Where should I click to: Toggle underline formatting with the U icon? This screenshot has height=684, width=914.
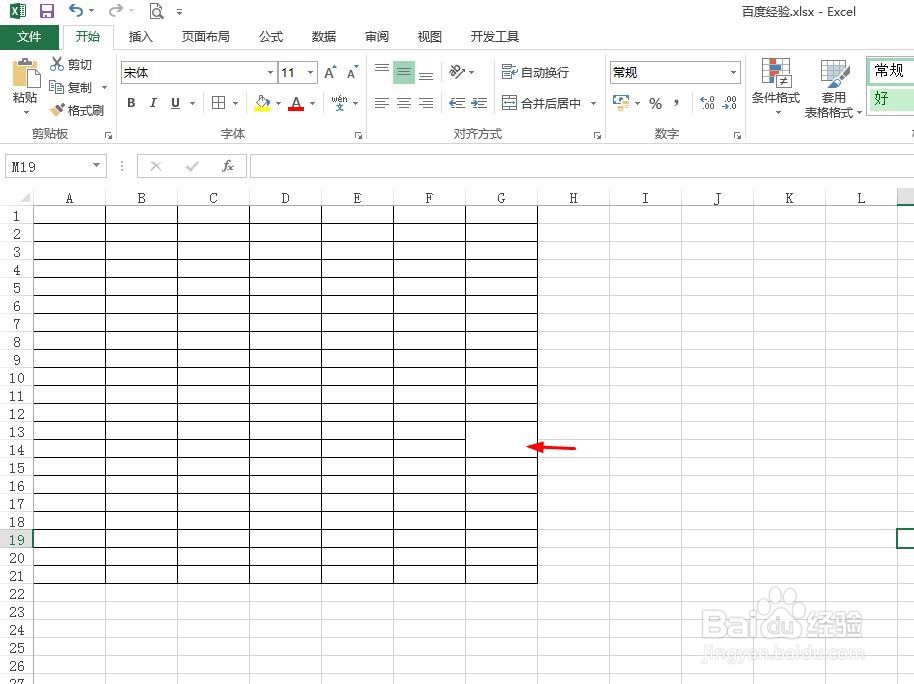[174, 102]
